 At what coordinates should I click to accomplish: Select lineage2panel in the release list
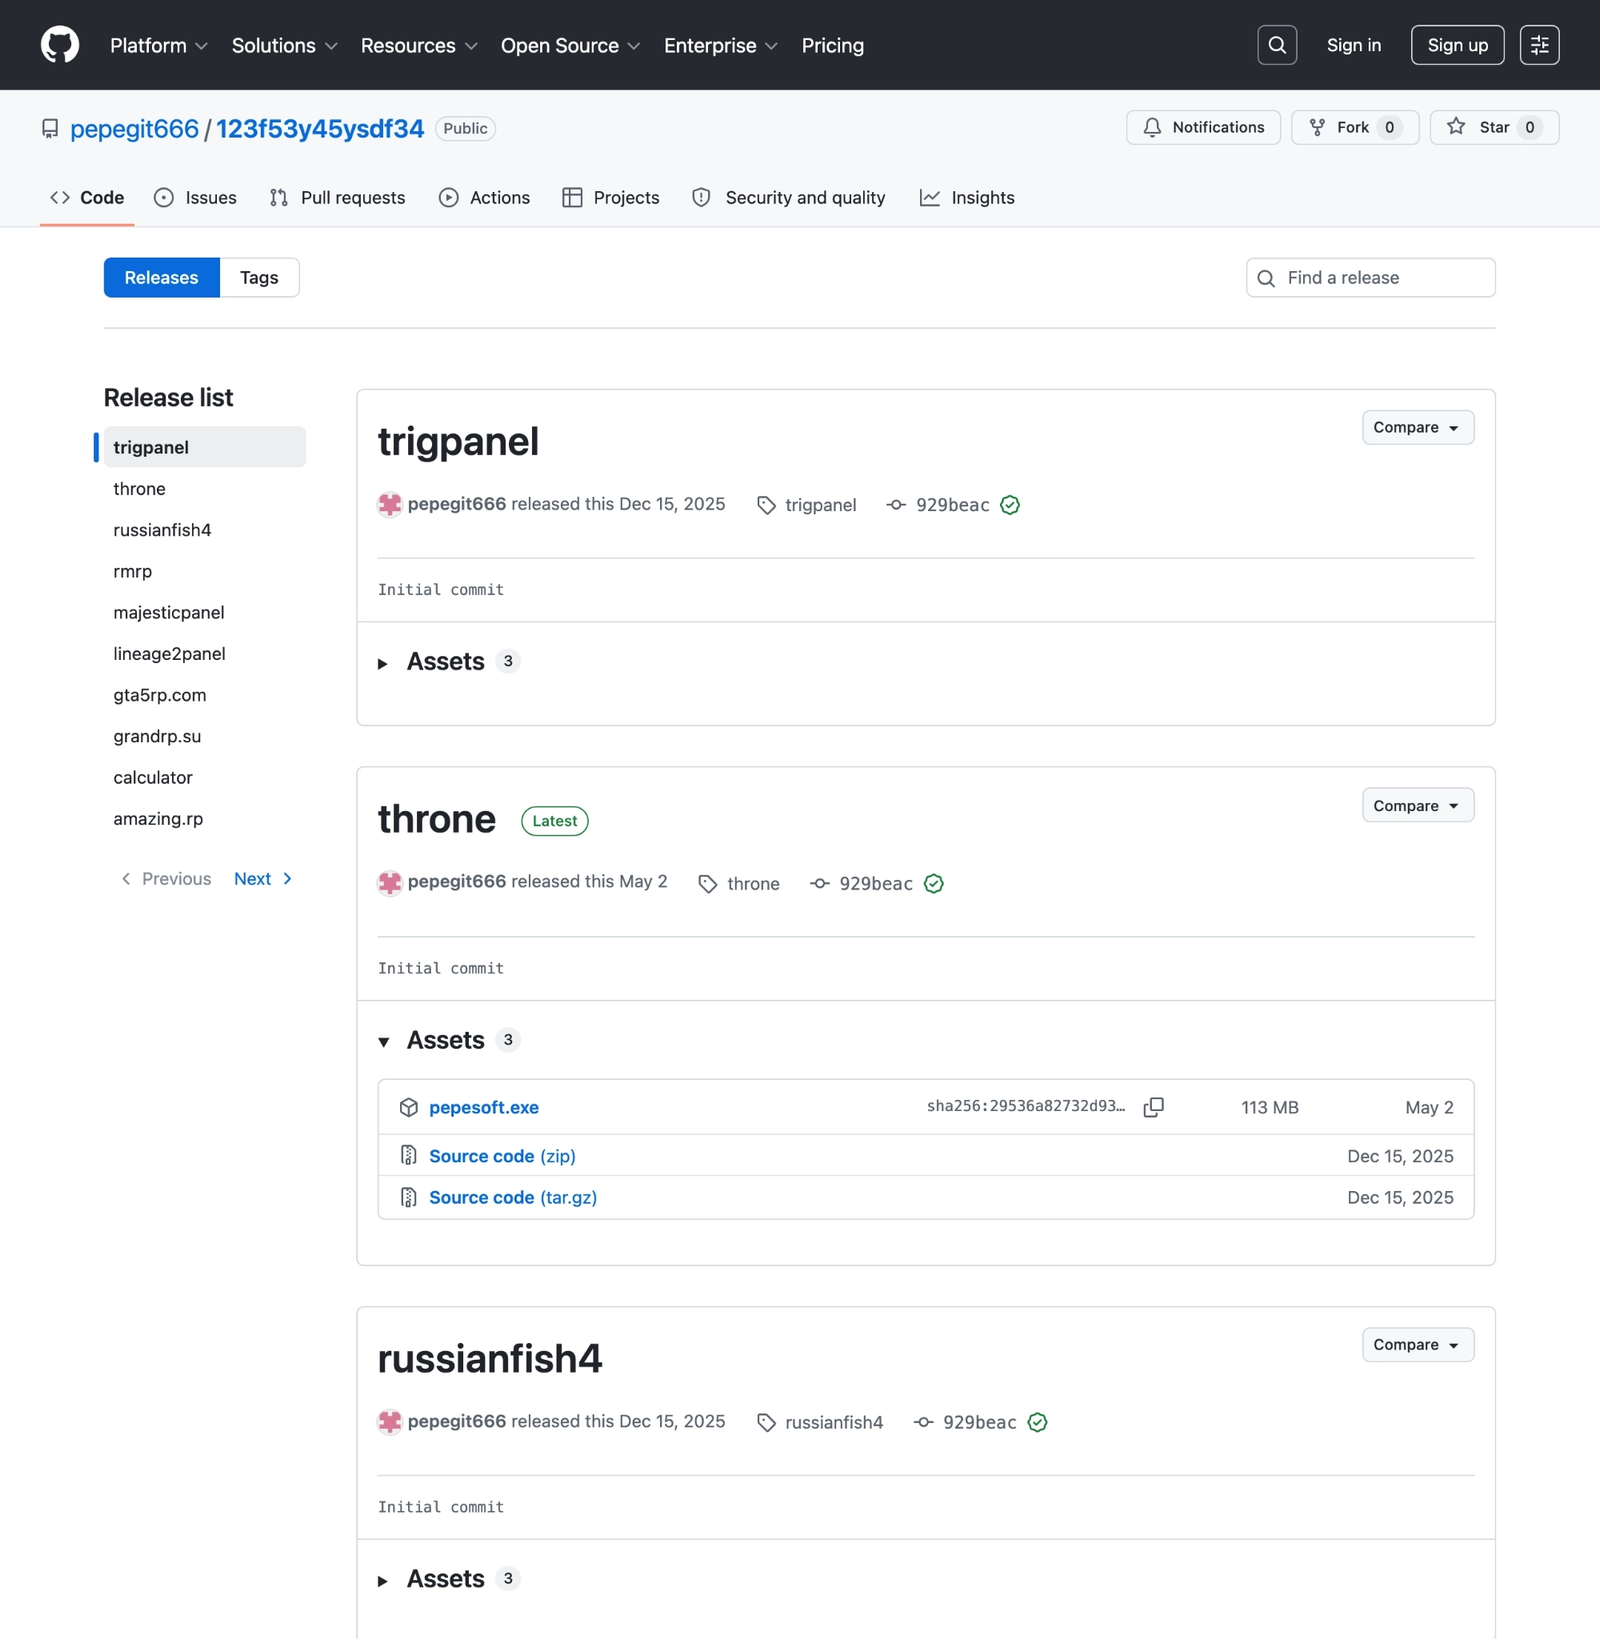point(204,654)
